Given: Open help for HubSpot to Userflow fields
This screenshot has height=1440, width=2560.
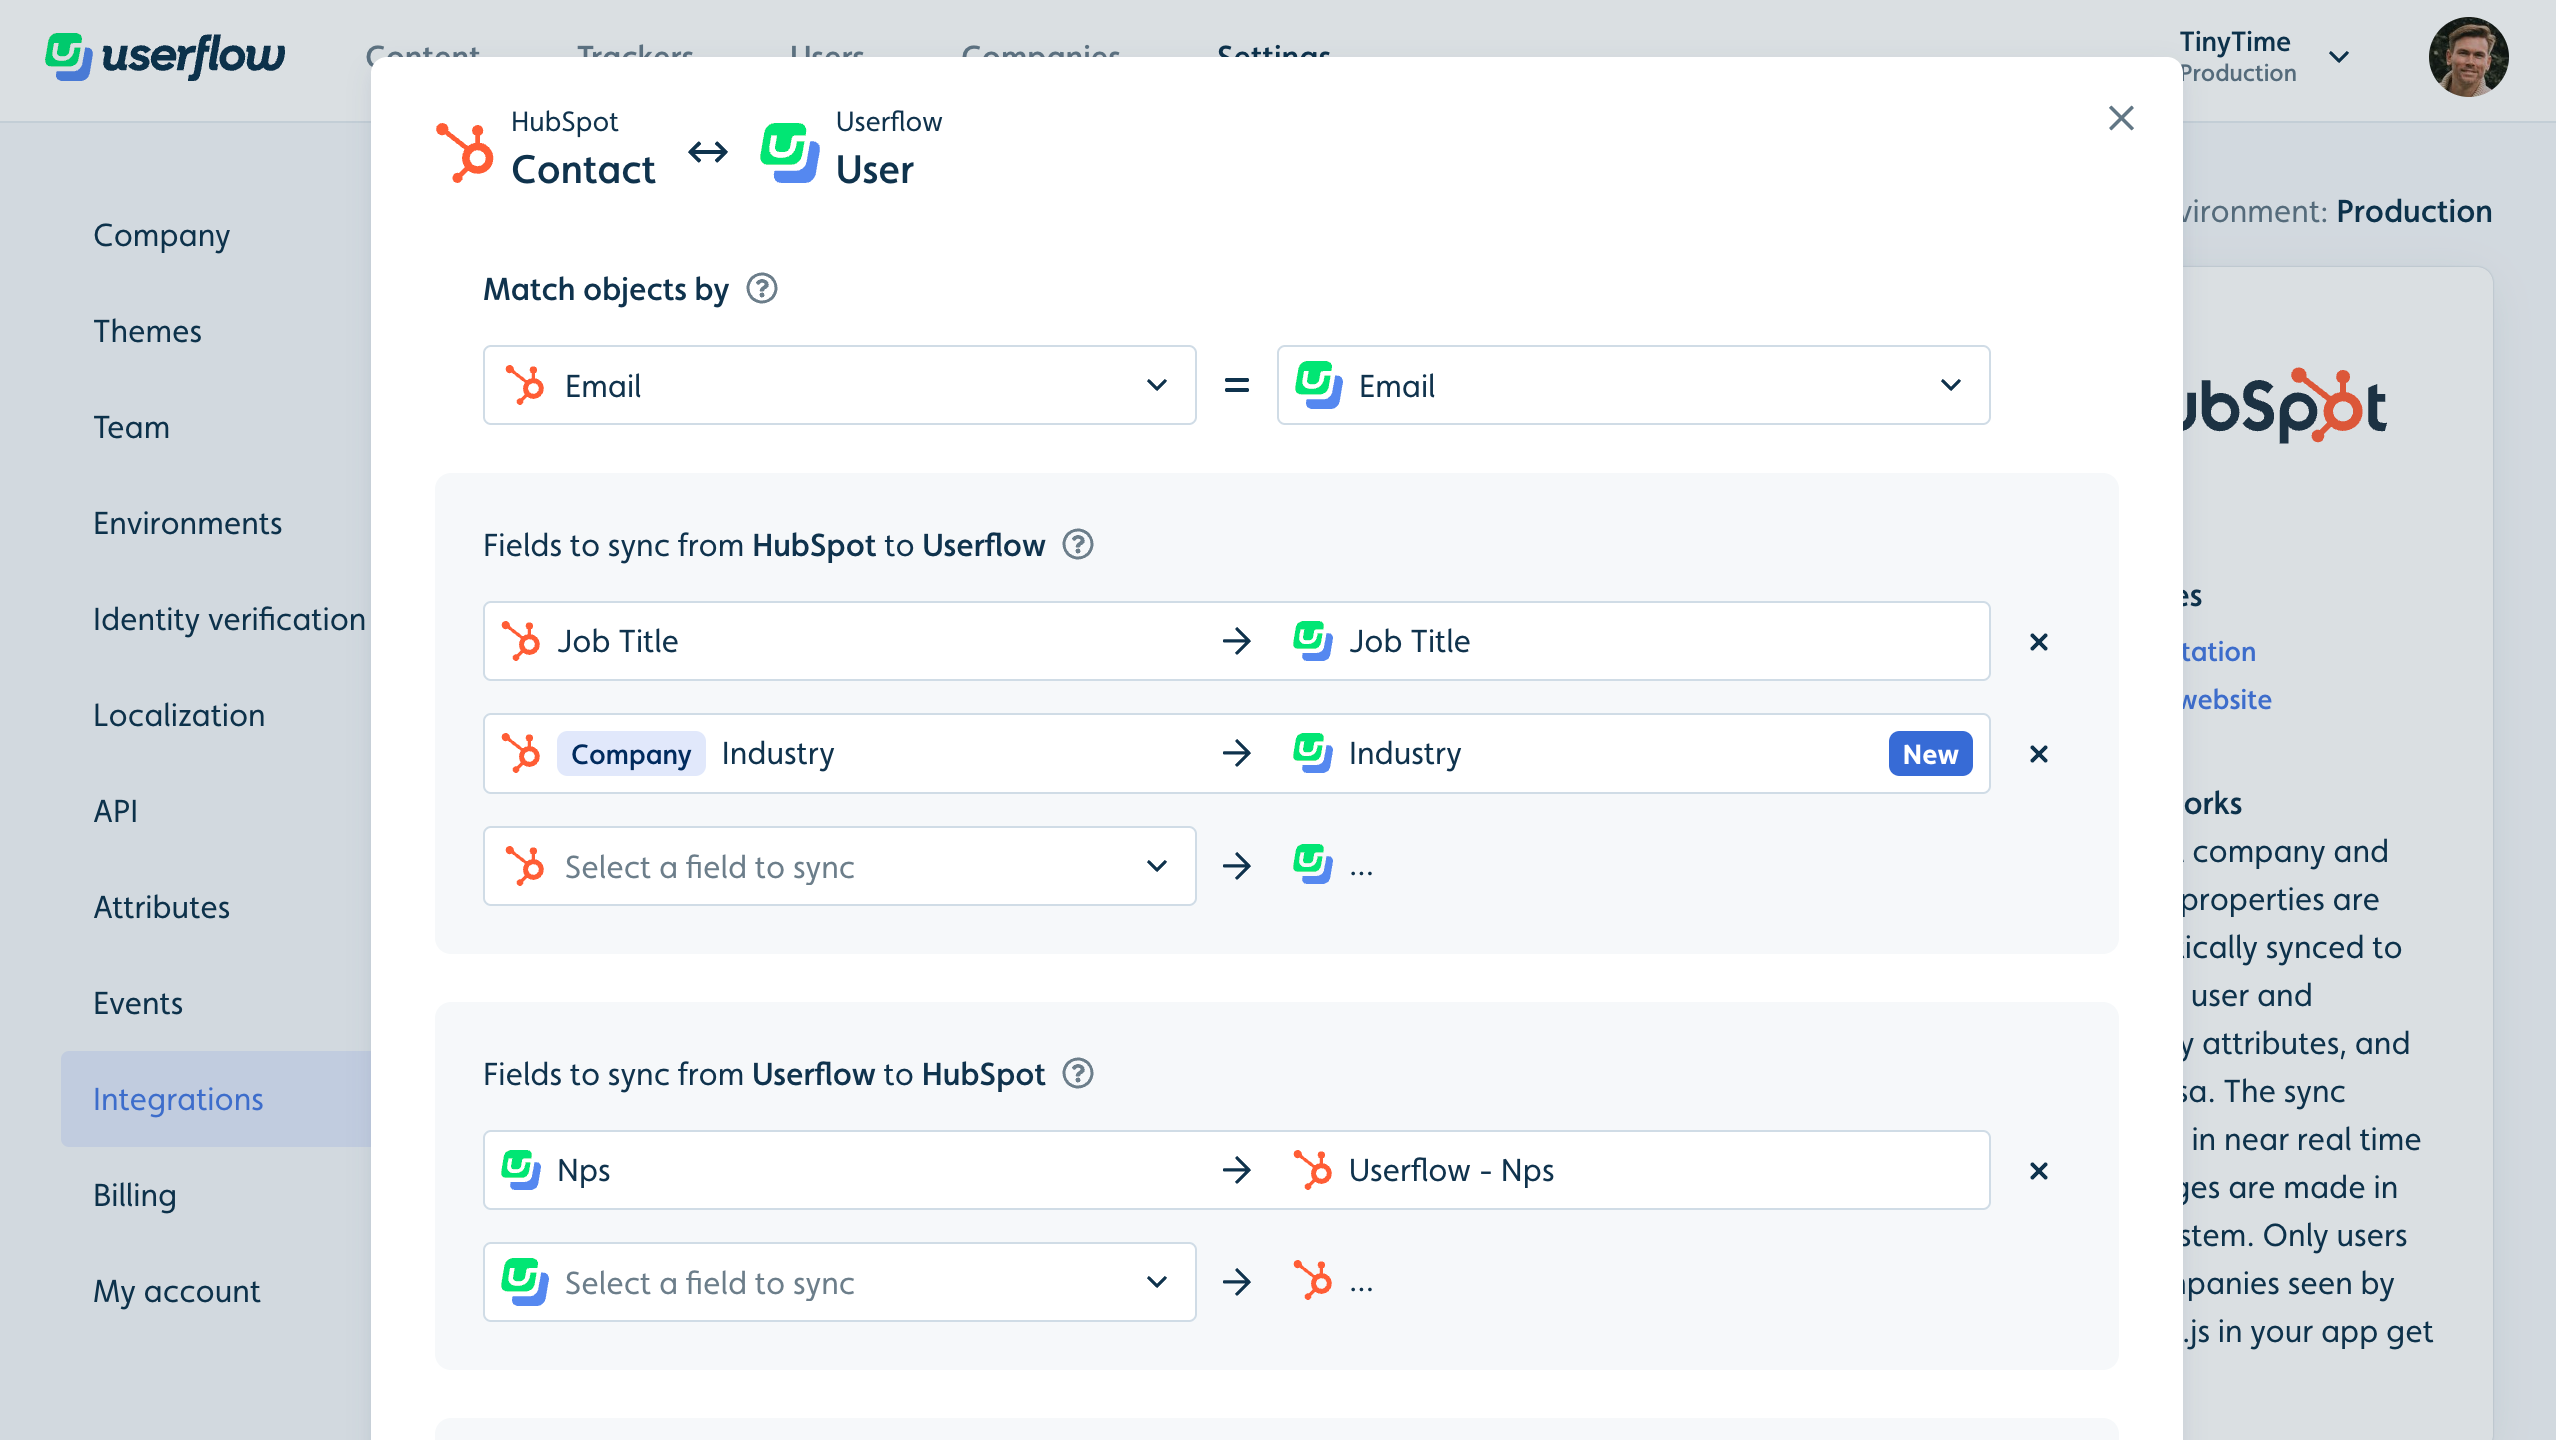Looking at the screenshot, I should tap(1077, 545).
